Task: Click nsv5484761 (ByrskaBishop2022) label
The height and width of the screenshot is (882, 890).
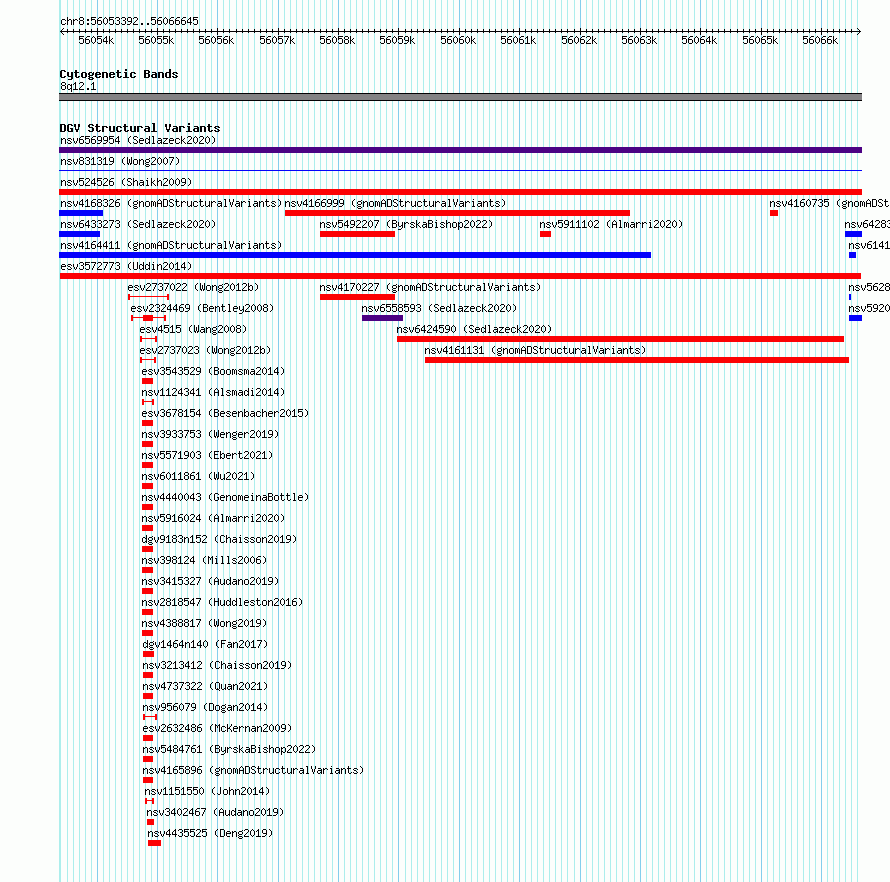Action: click(x=229, y=749)
